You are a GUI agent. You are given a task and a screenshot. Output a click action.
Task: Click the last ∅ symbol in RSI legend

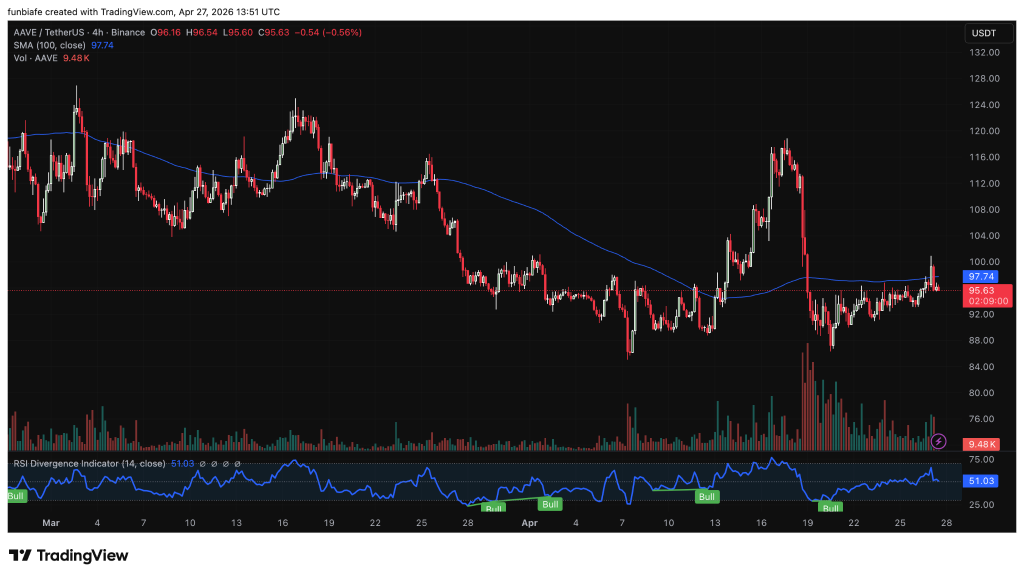coord(237,464)
